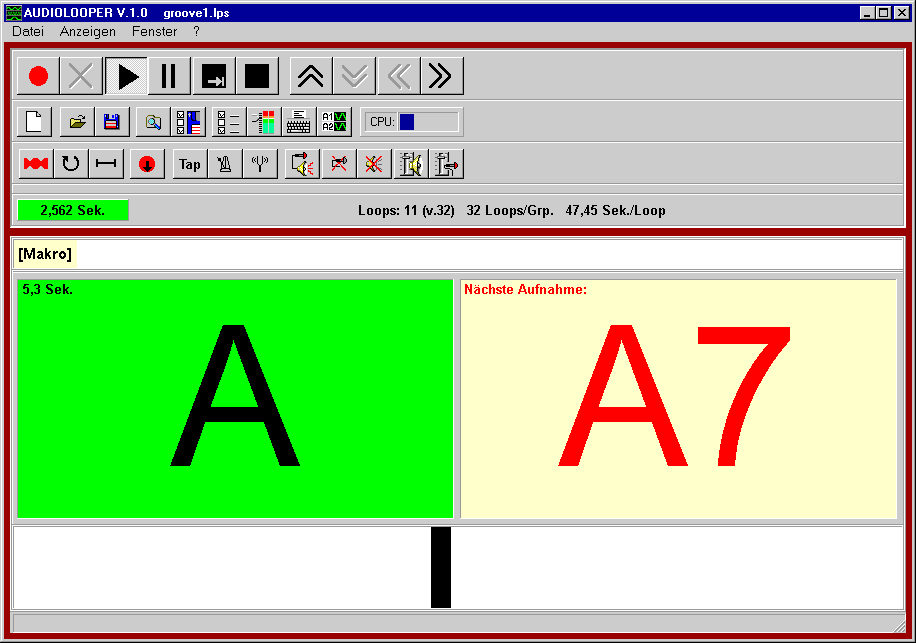
Task: Open a file via the folder icon
Action: pos(77,122)
